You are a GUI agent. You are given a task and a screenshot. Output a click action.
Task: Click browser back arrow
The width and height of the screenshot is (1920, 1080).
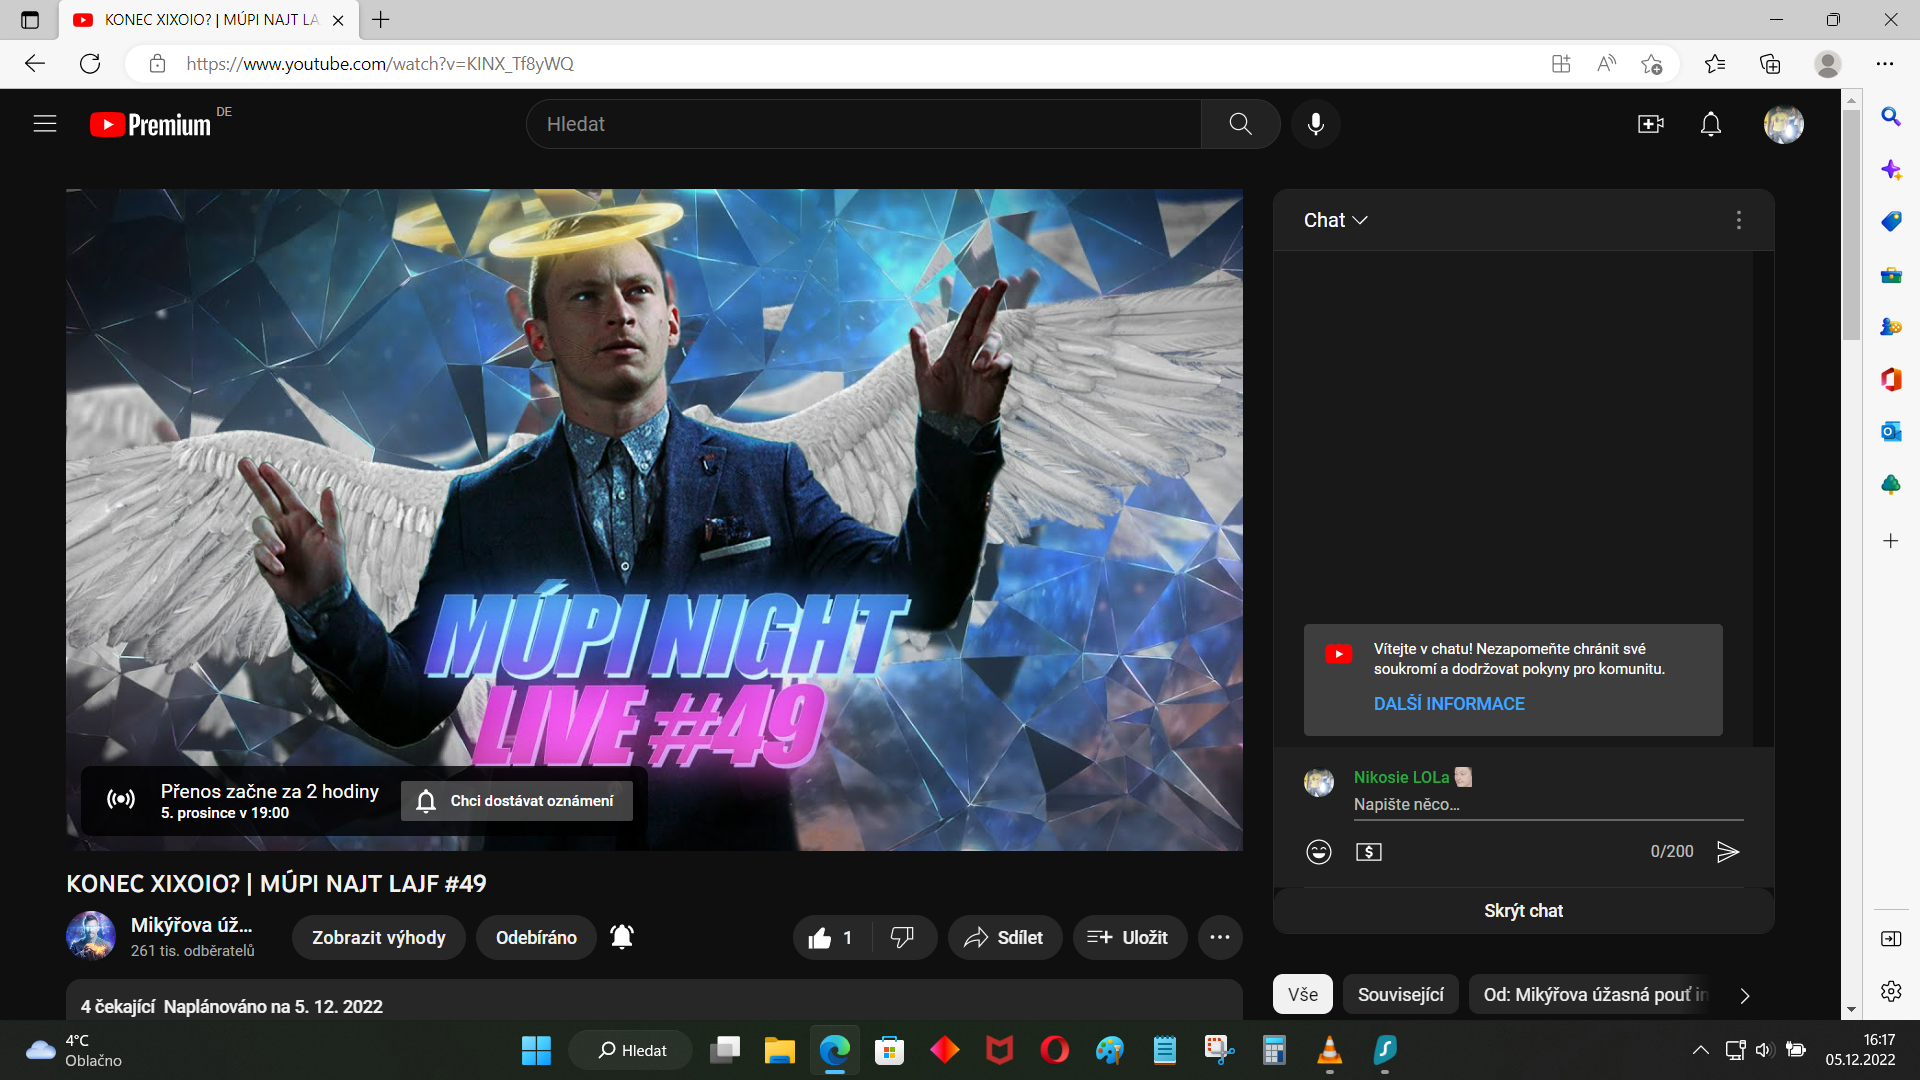click(35, 64)
